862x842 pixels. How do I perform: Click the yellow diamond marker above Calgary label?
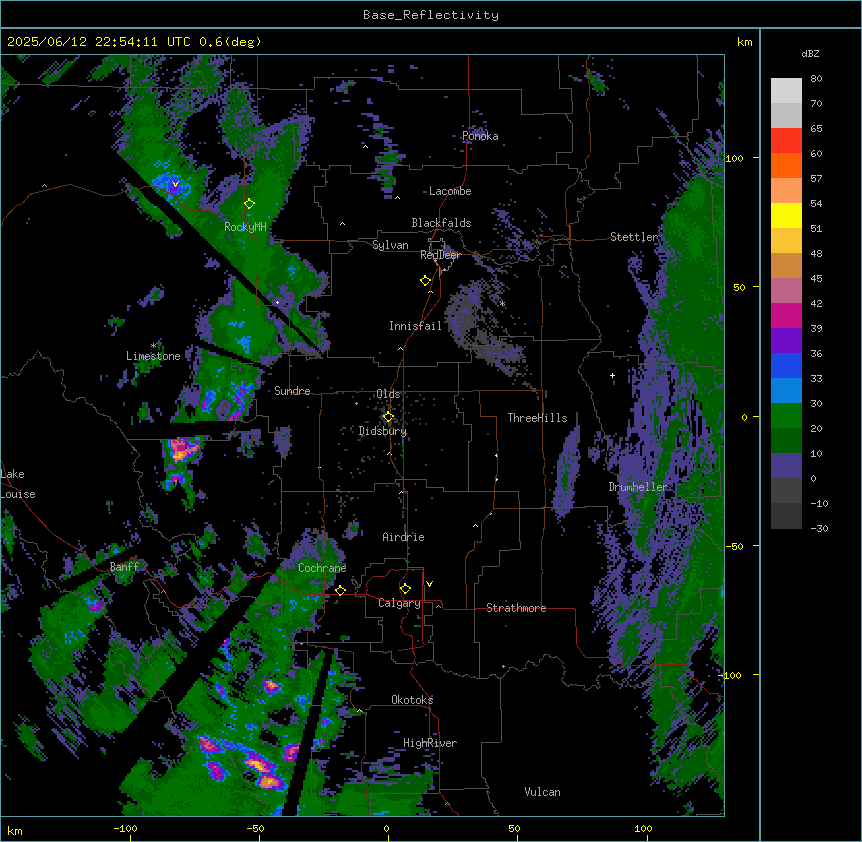(405, 589)
